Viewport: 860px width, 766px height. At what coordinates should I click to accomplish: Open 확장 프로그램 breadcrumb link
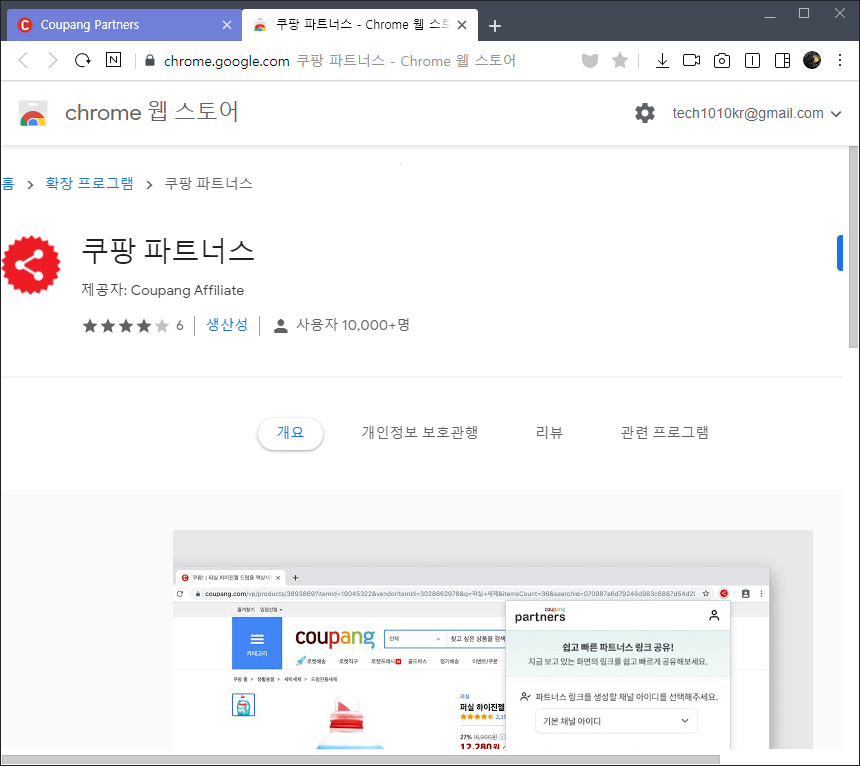coord(89,184)
